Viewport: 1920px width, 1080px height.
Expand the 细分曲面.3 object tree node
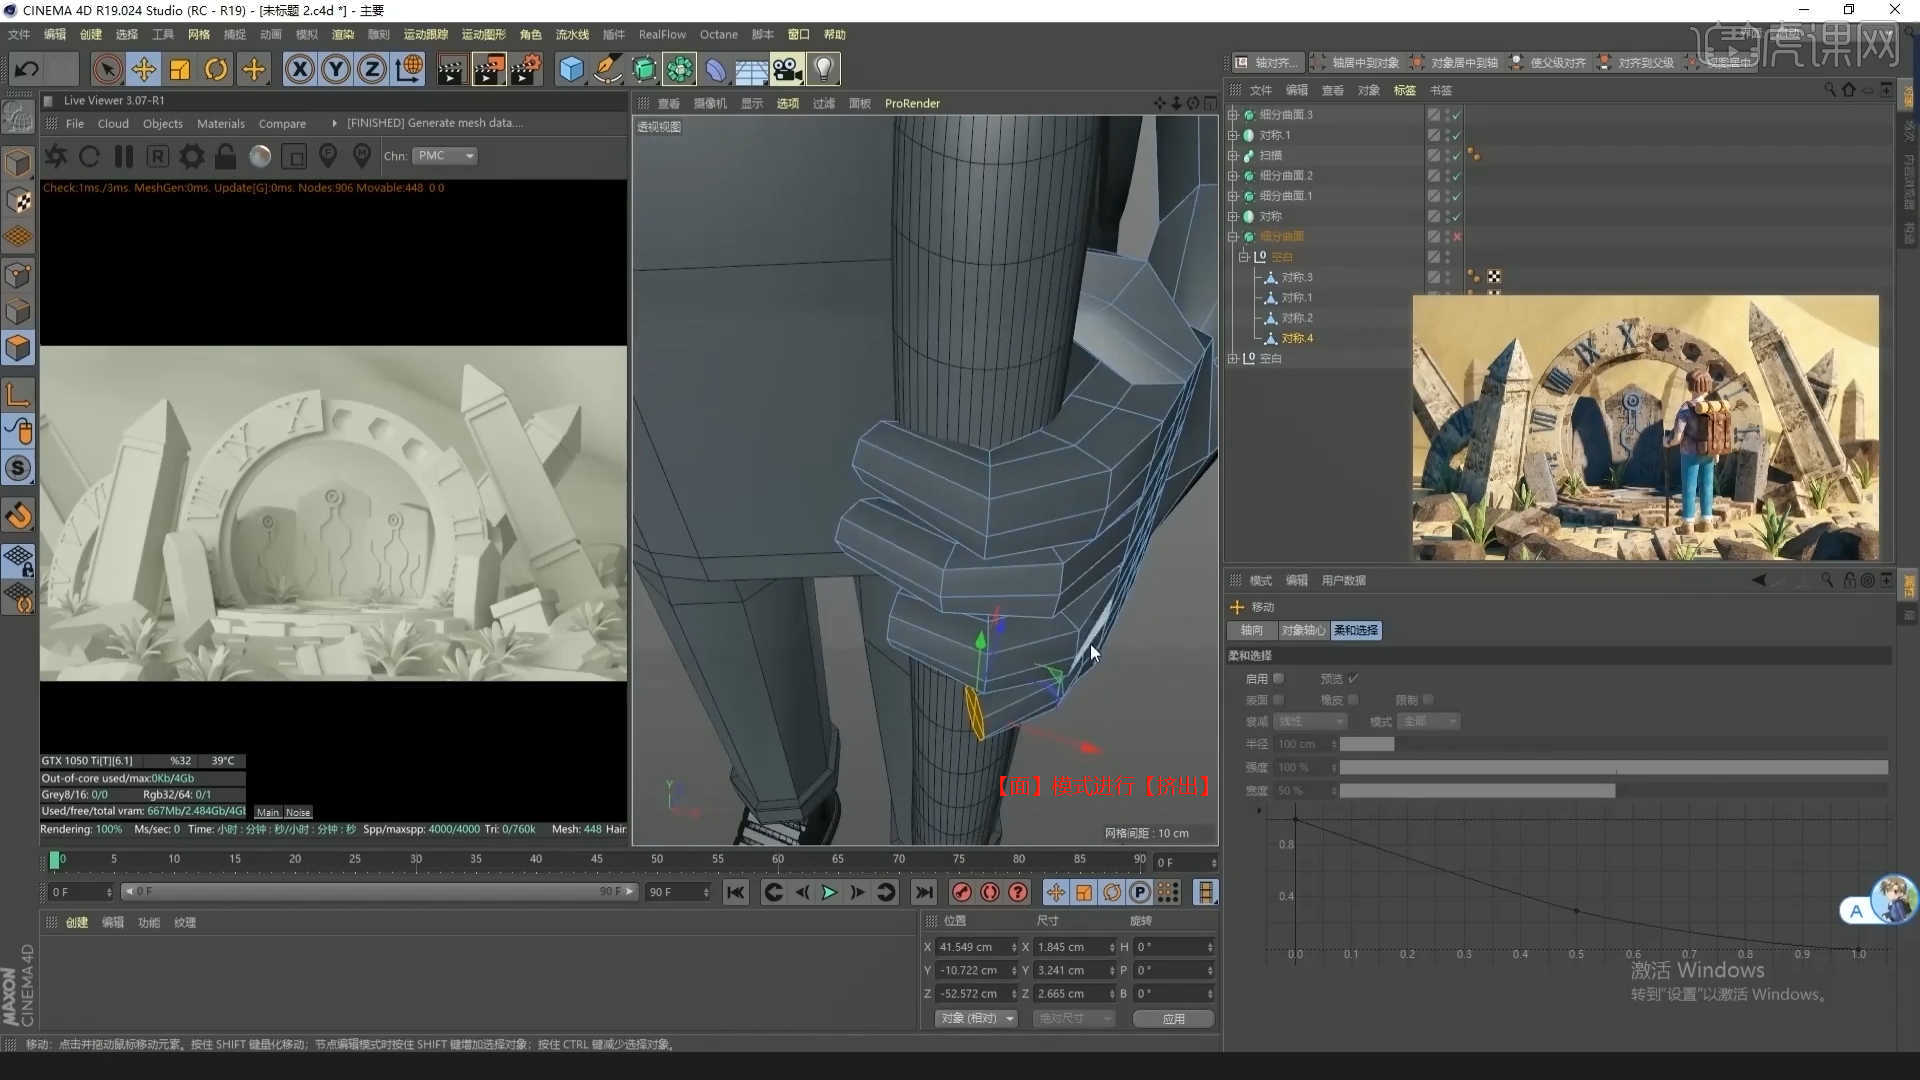pos(1233,115)
